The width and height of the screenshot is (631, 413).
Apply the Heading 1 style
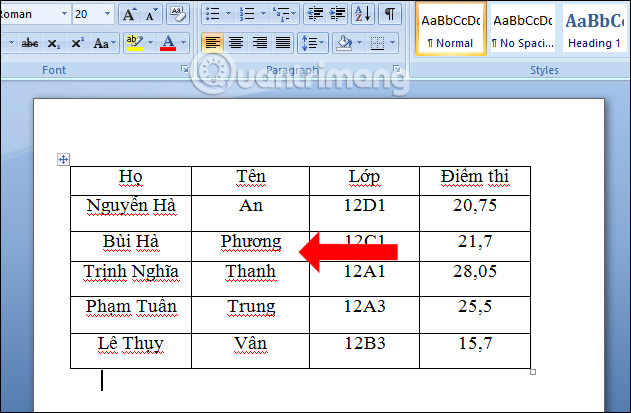tap(594, 29)
